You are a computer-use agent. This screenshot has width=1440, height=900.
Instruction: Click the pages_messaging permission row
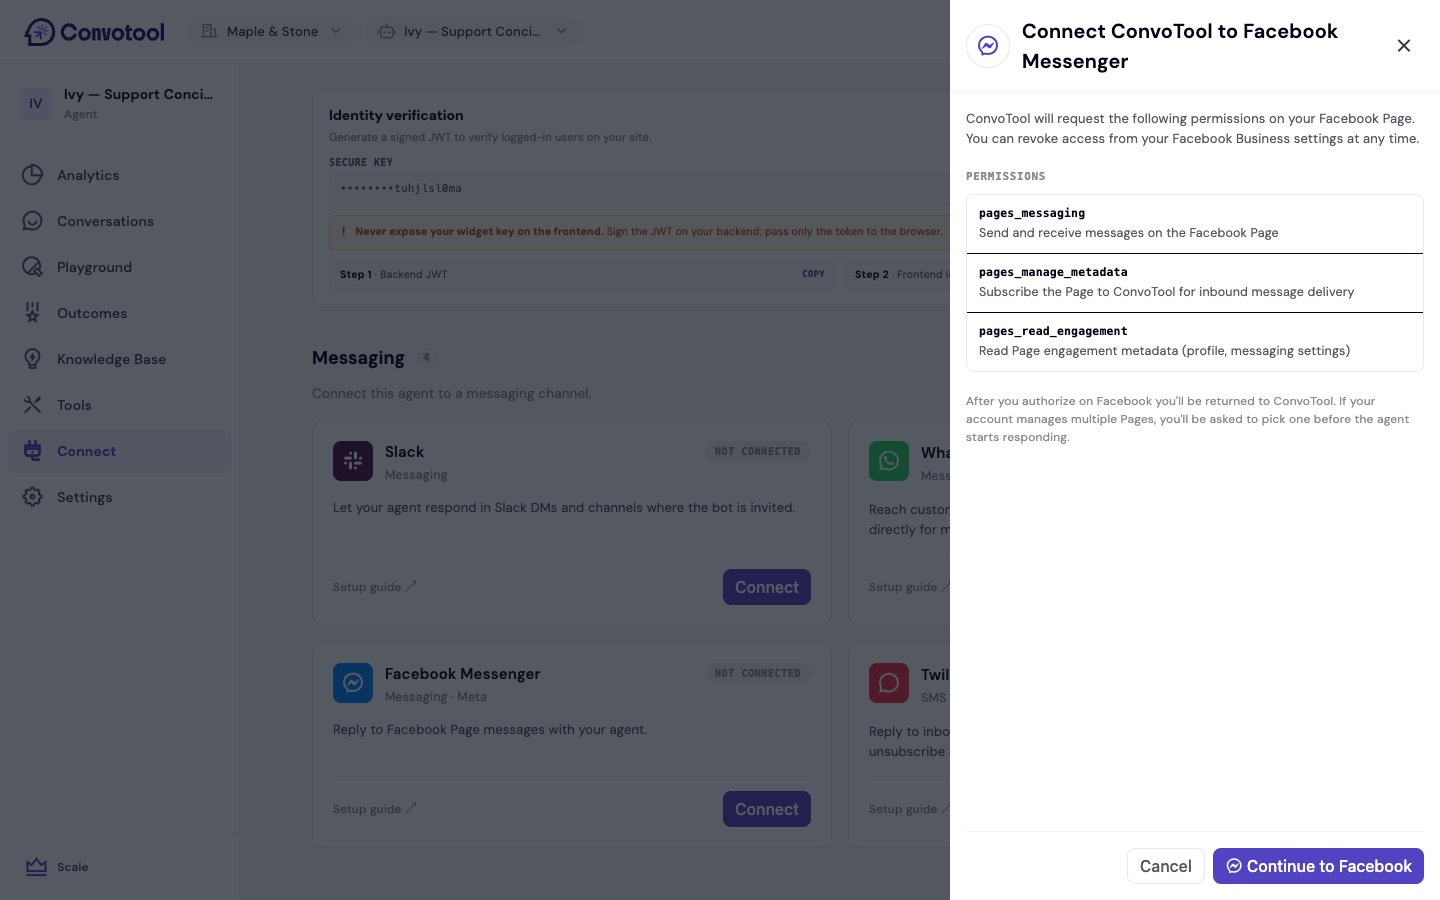pos(1195,224)
